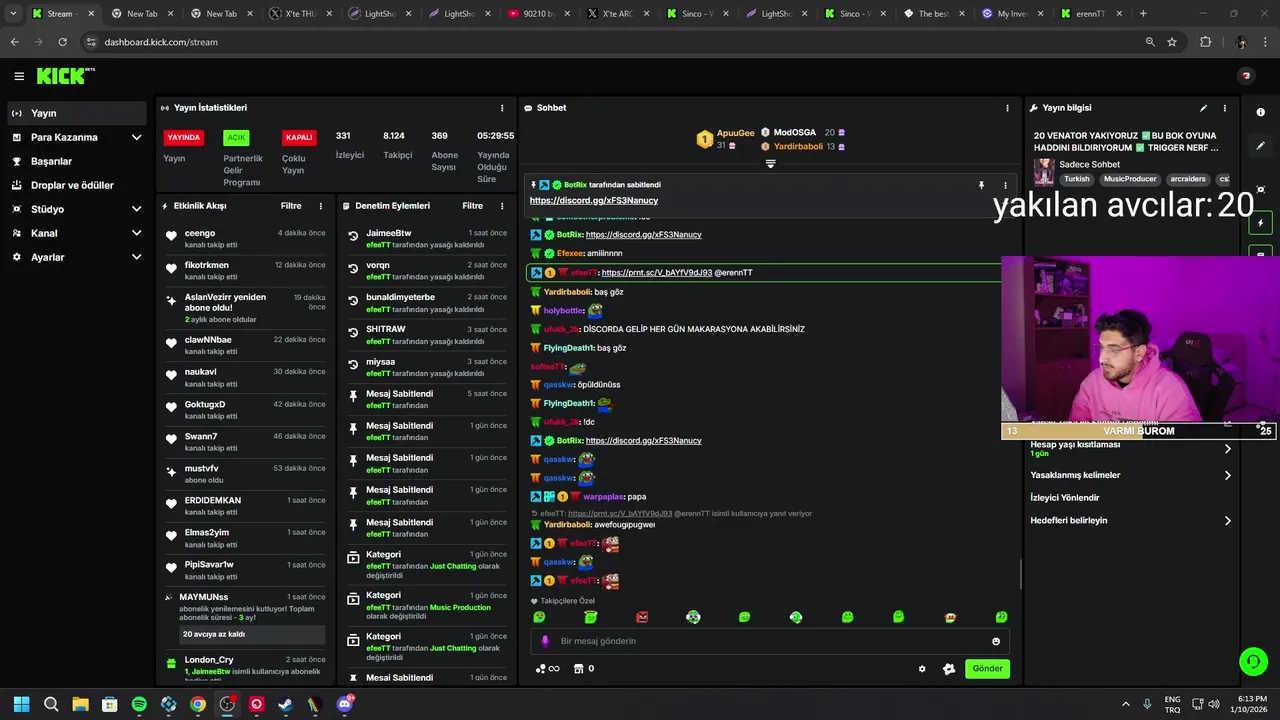The image size is (1280, 720).
Task: Focus the Bir mesaj gönderin field
Action: 770,641
